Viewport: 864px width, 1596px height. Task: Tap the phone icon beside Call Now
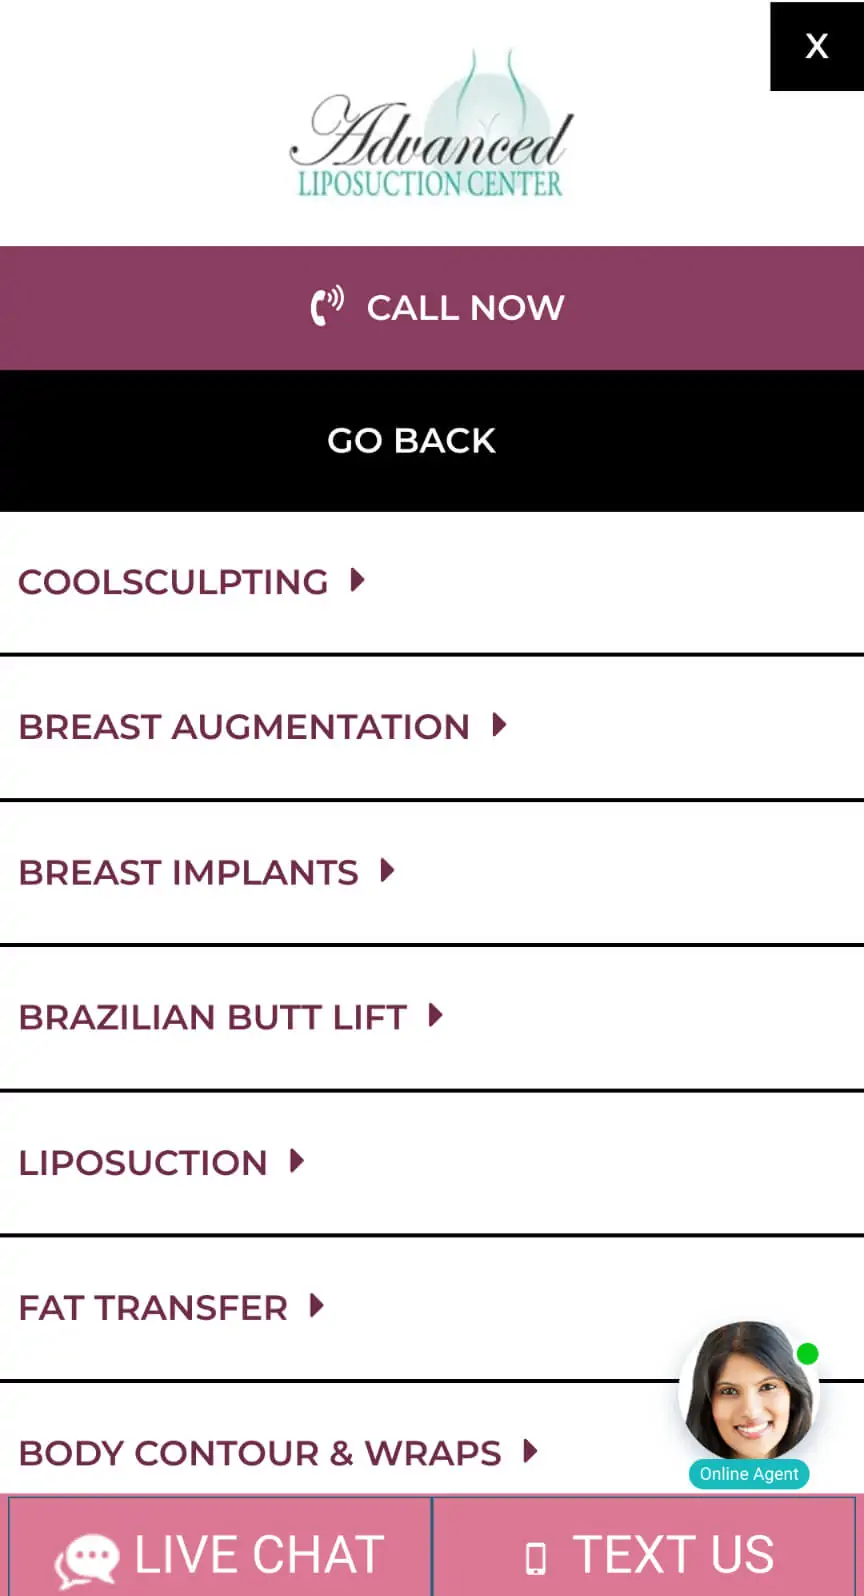click(326, 306)
